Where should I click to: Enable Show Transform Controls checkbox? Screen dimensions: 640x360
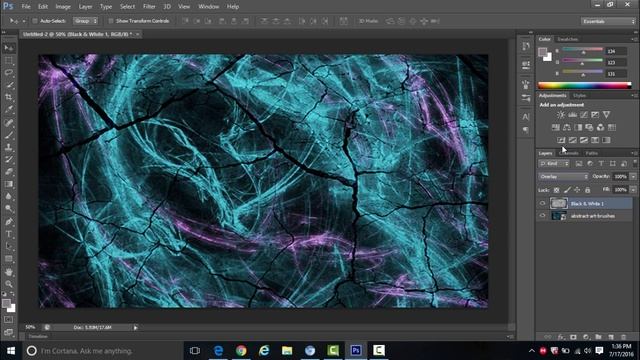pyautogui.click(x=111, y=21)
